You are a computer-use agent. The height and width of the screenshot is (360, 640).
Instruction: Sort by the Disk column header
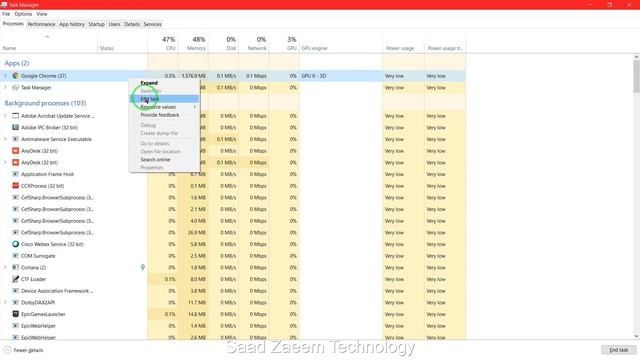click(x=223, y=43)
